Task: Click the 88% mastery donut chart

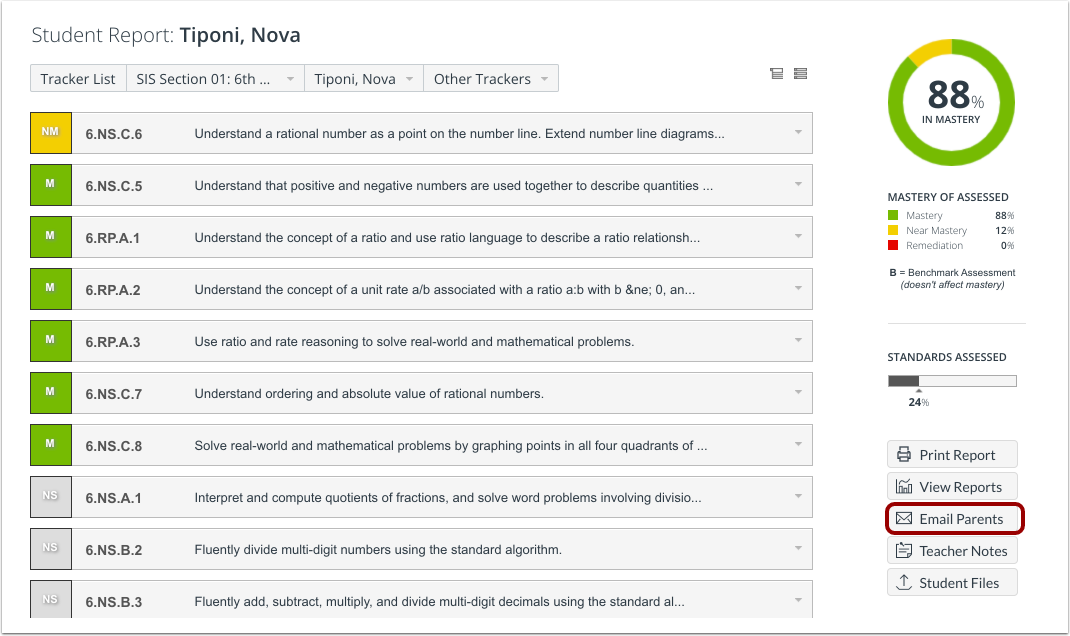Action: click(x=951, y=103)
